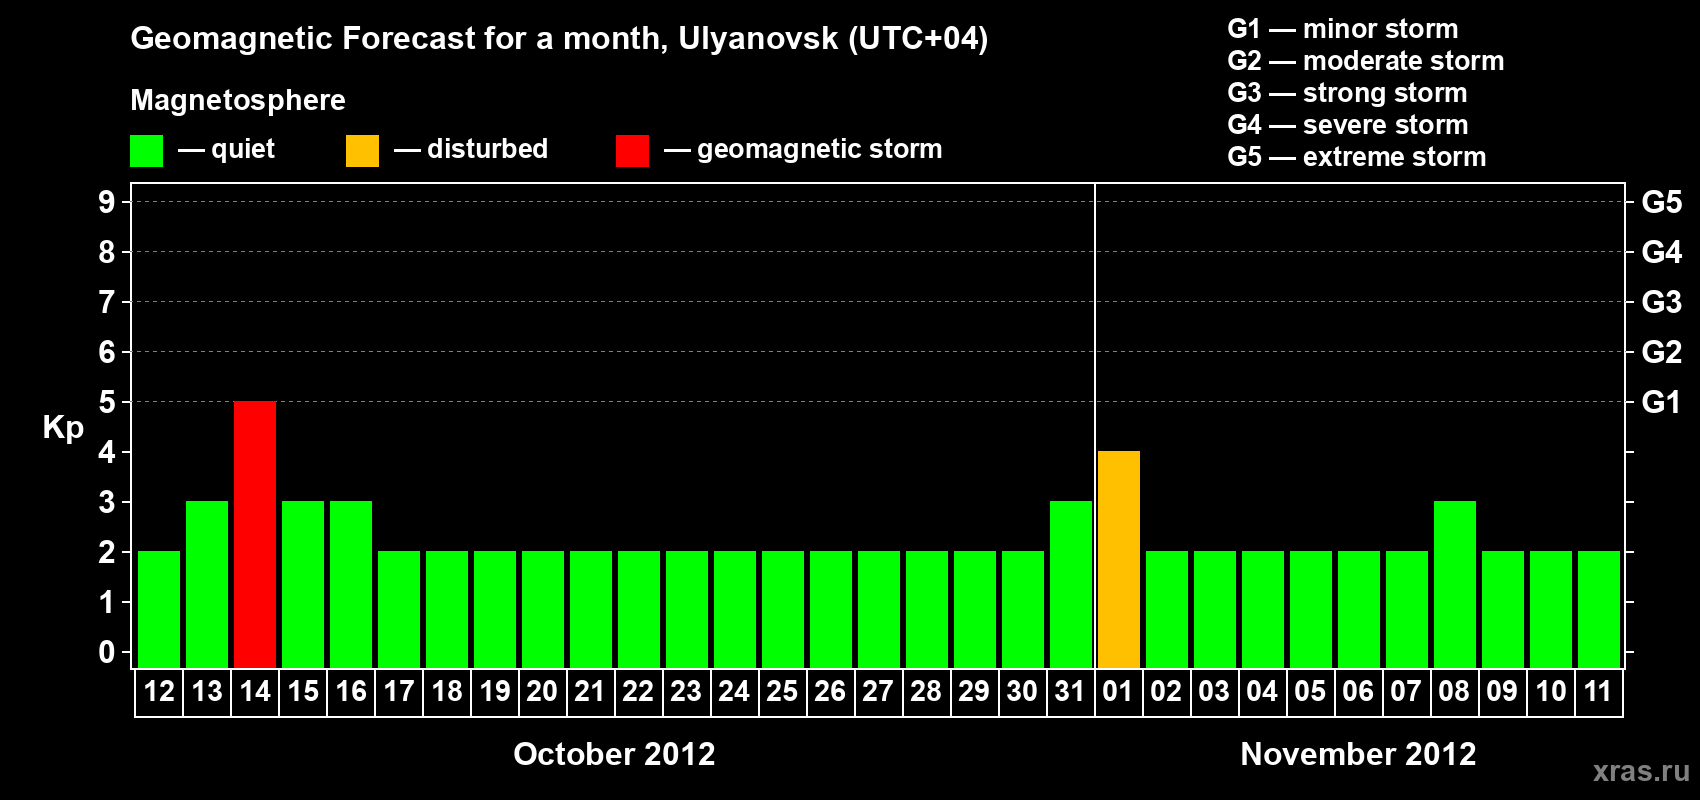Click the Kp axis value 5
This screenshot has width=1700, height=800.
[106, 402]
